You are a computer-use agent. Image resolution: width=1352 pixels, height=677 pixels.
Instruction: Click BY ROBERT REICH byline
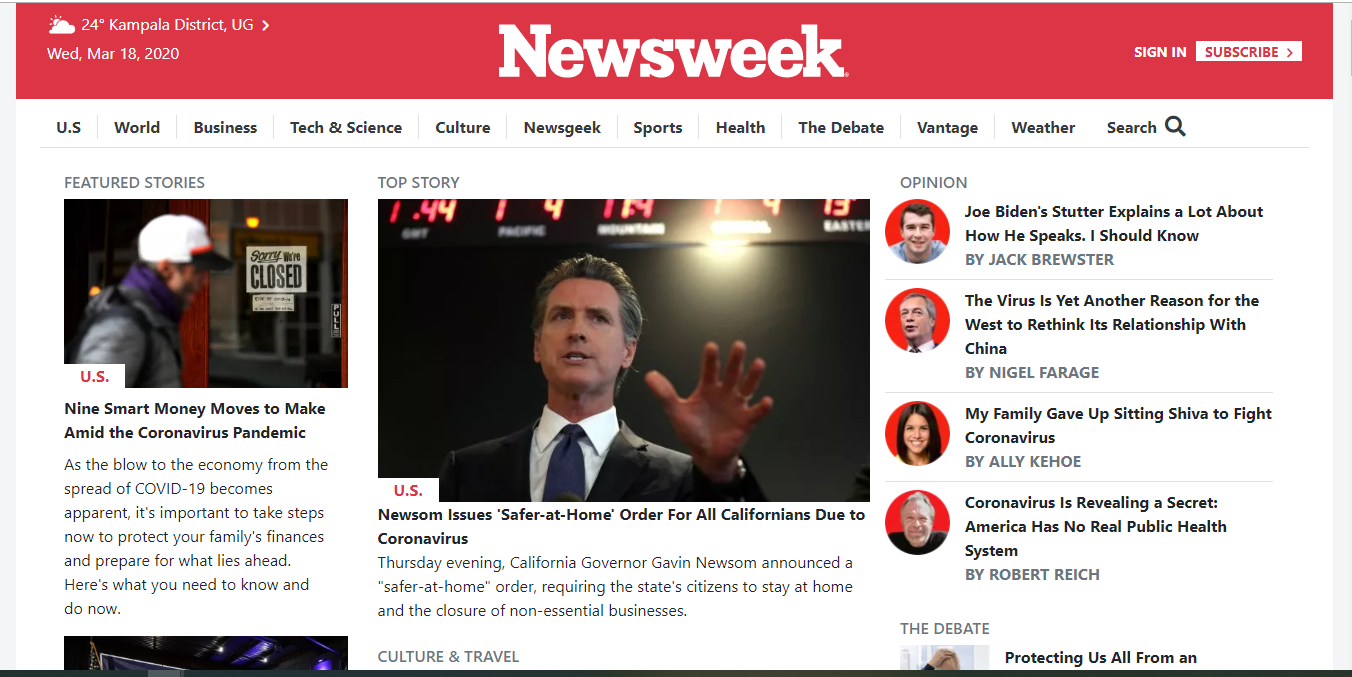point(1032,574)
